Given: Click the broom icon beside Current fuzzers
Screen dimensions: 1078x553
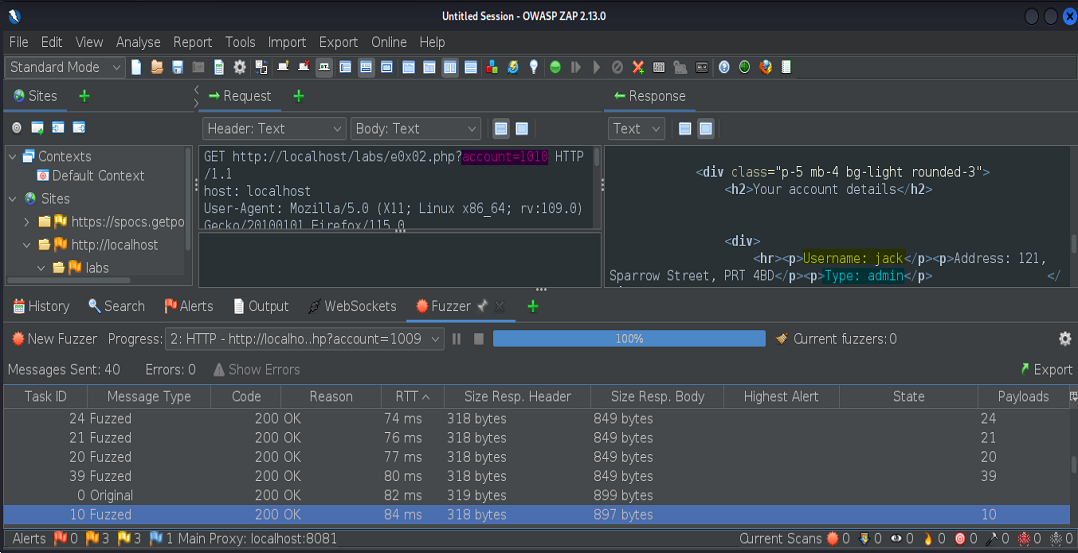Looking at the screenshot, I should [782, 338].
